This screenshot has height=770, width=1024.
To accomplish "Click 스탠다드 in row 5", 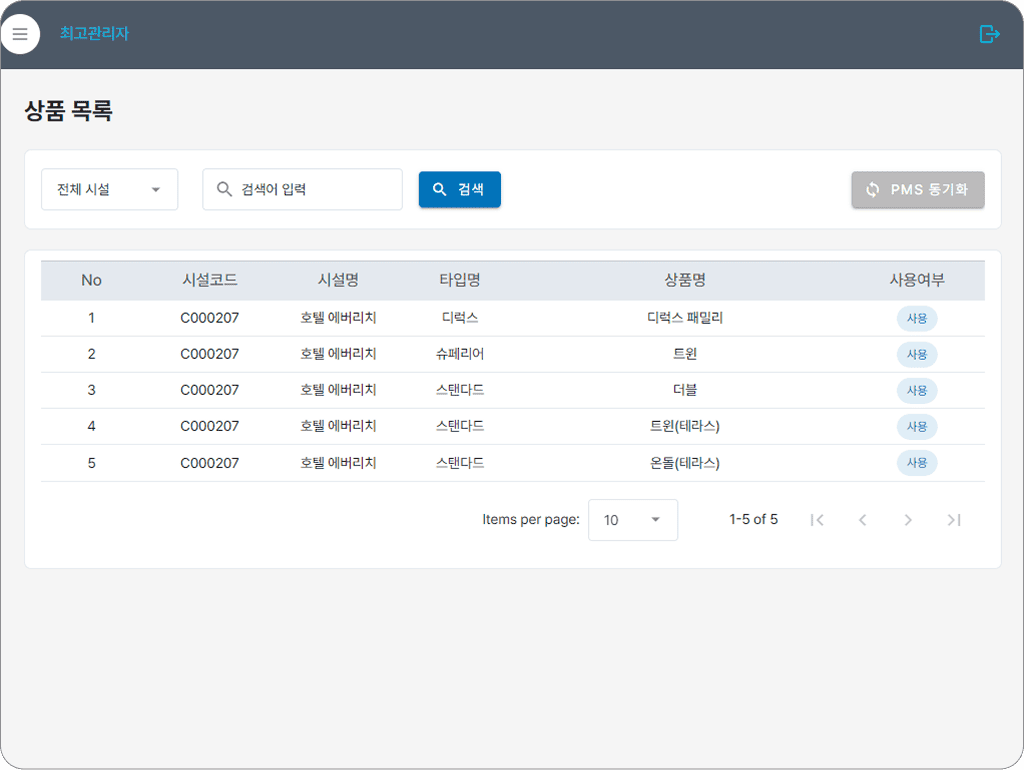I will pyautogui.click(x=460, y=463).
